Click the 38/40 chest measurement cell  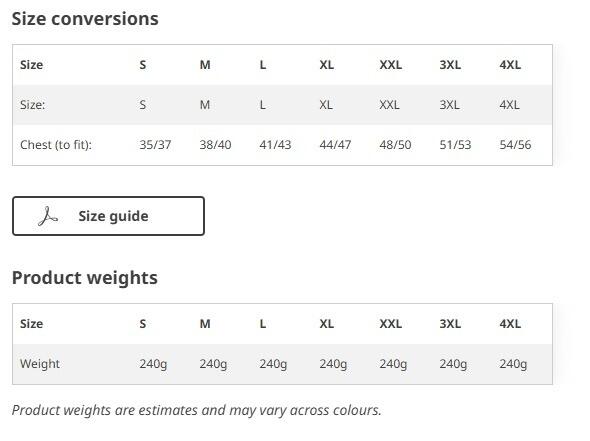[215, 145]
